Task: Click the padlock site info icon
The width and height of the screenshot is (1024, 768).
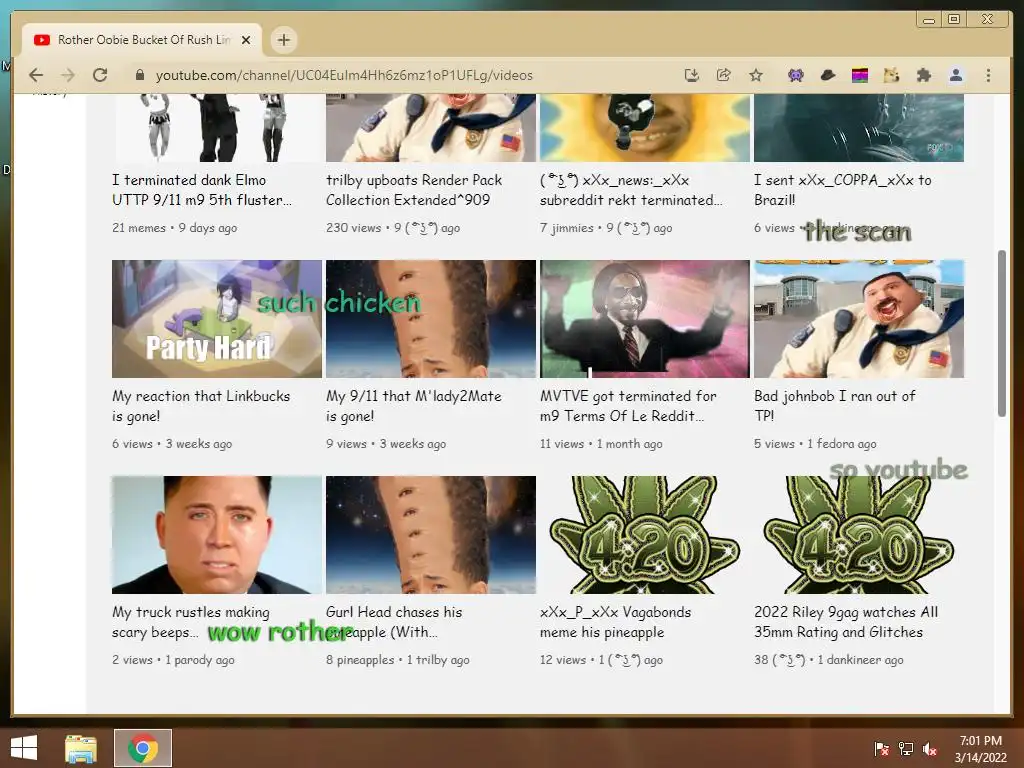Action: point(139,75)
